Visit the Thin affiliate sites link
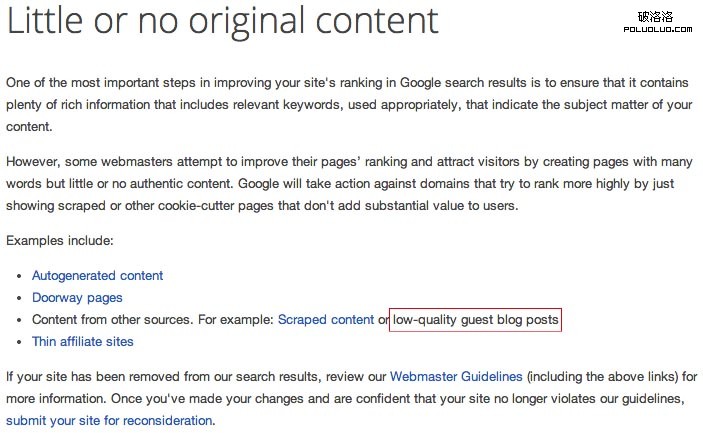The width and height of the screenshot is (703, 433). 82,342
